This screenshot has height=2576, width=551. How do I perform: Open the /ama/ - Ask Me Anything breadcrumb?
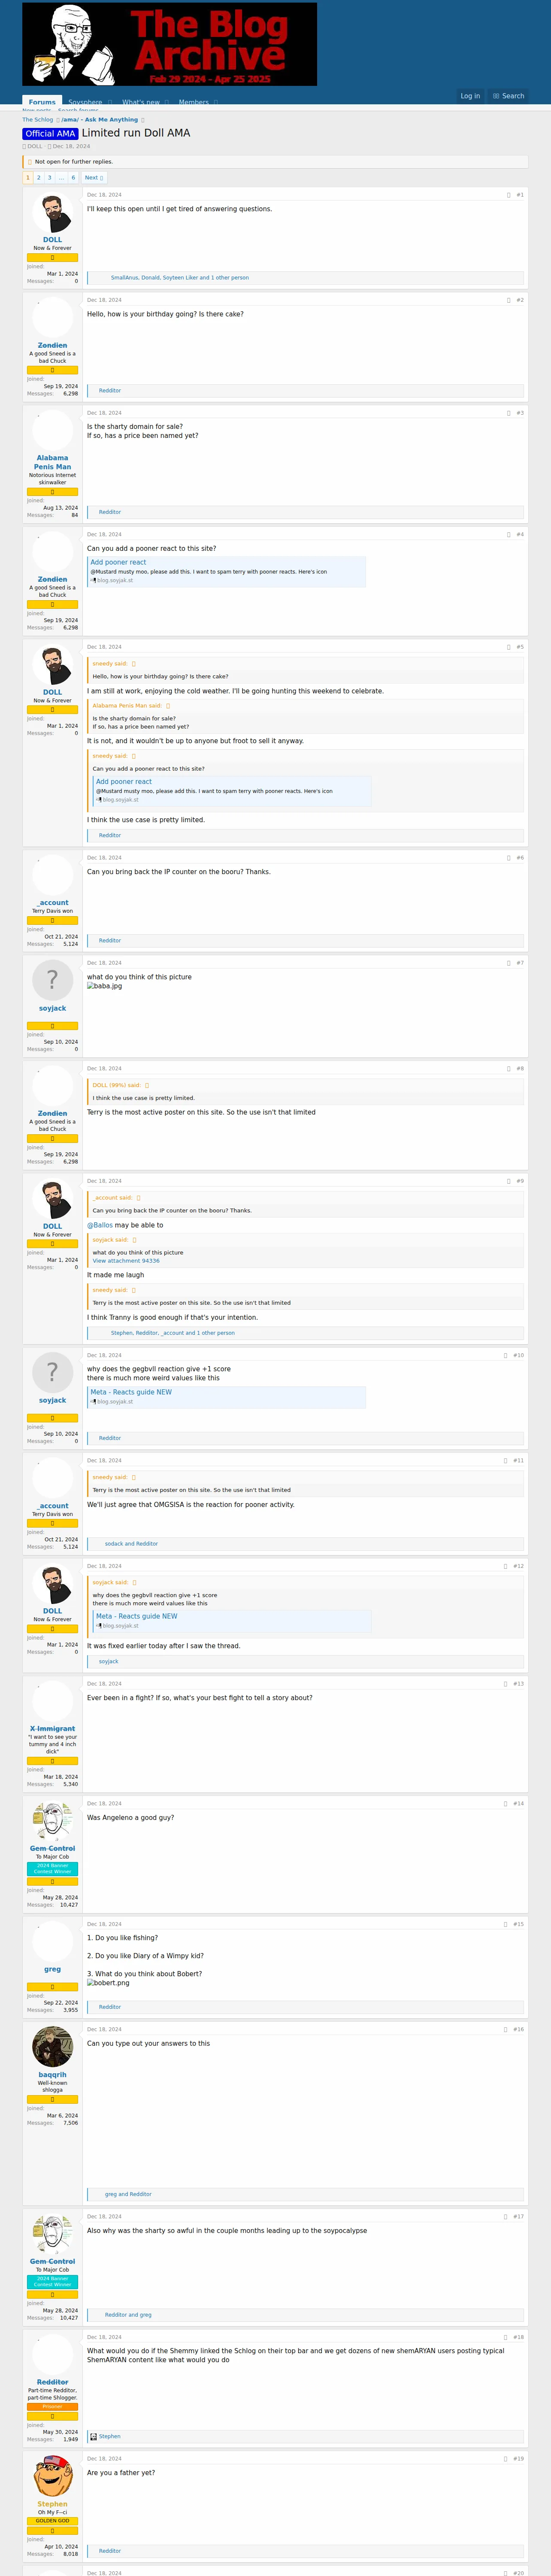click(x=100, y=120)
